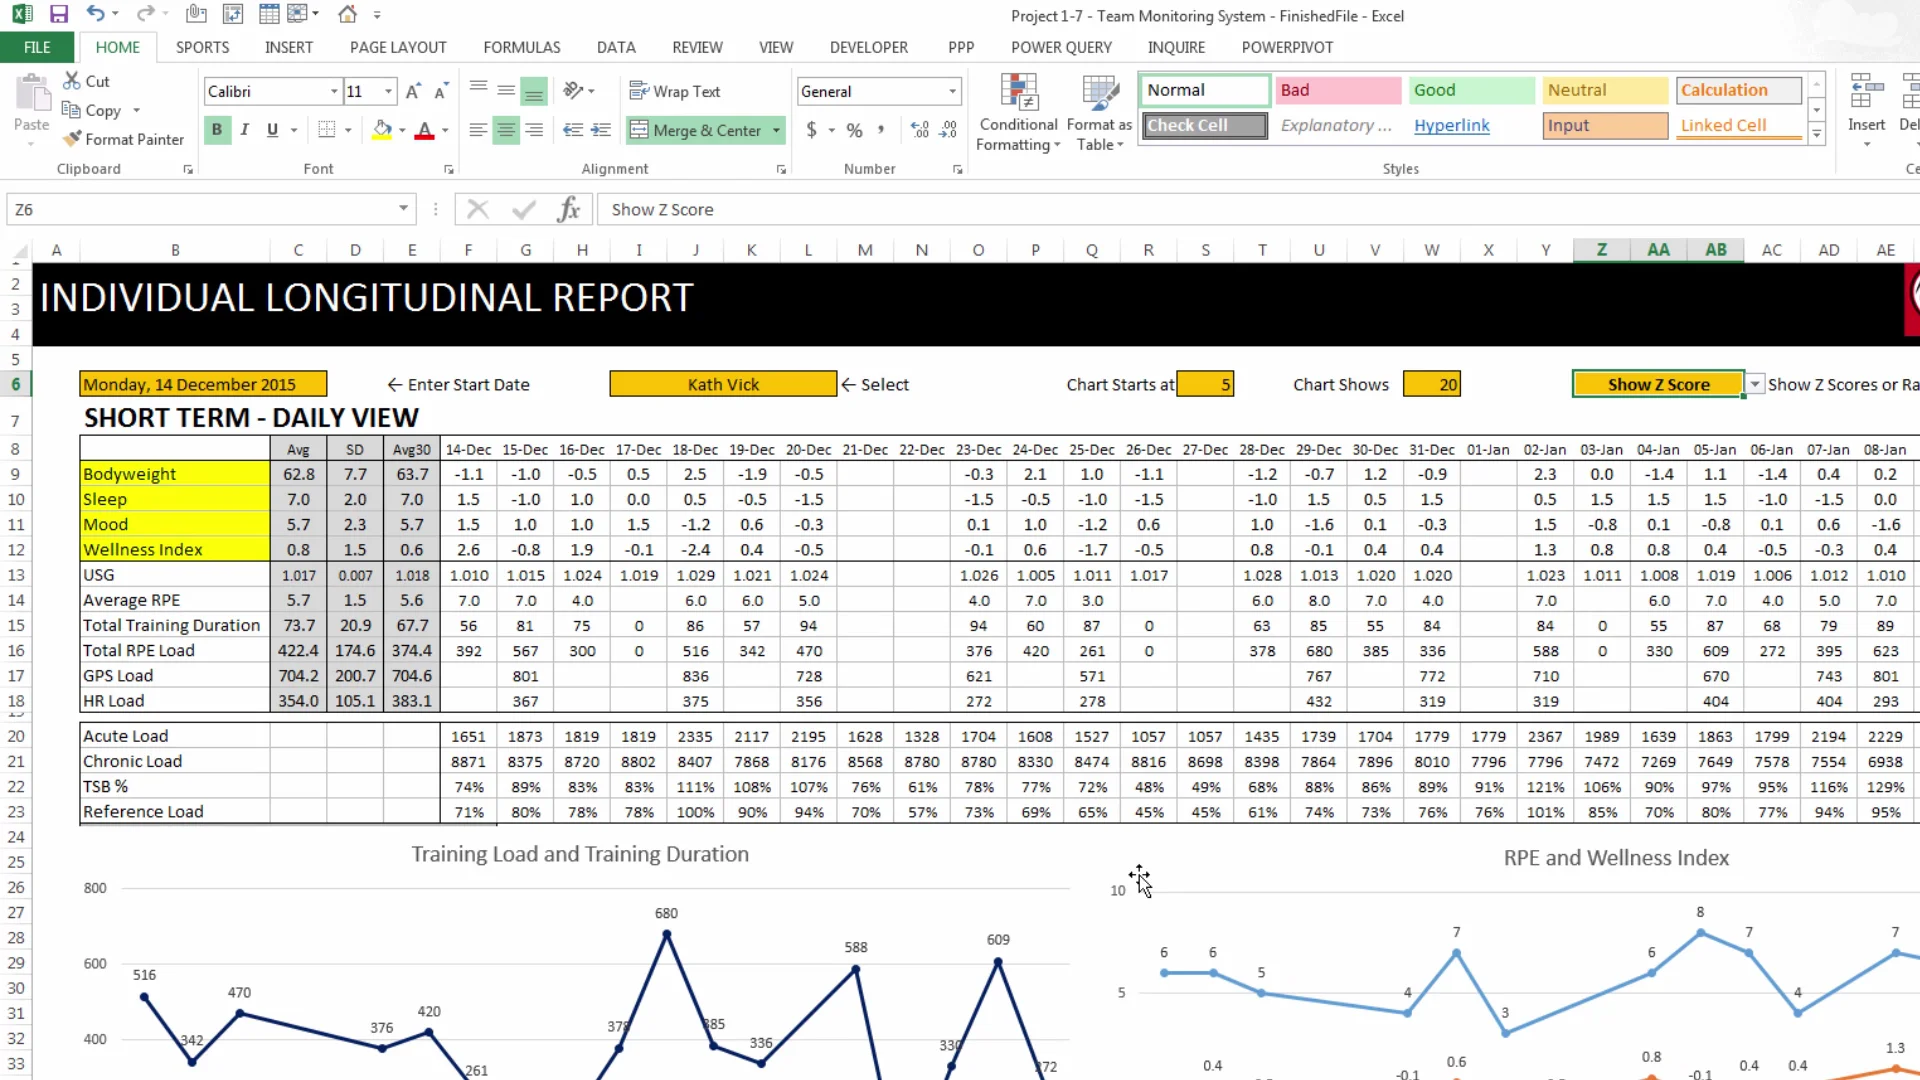The image size is (1920, 1080).
Task: Open the font size dropdown
Action: pos(387,91)
